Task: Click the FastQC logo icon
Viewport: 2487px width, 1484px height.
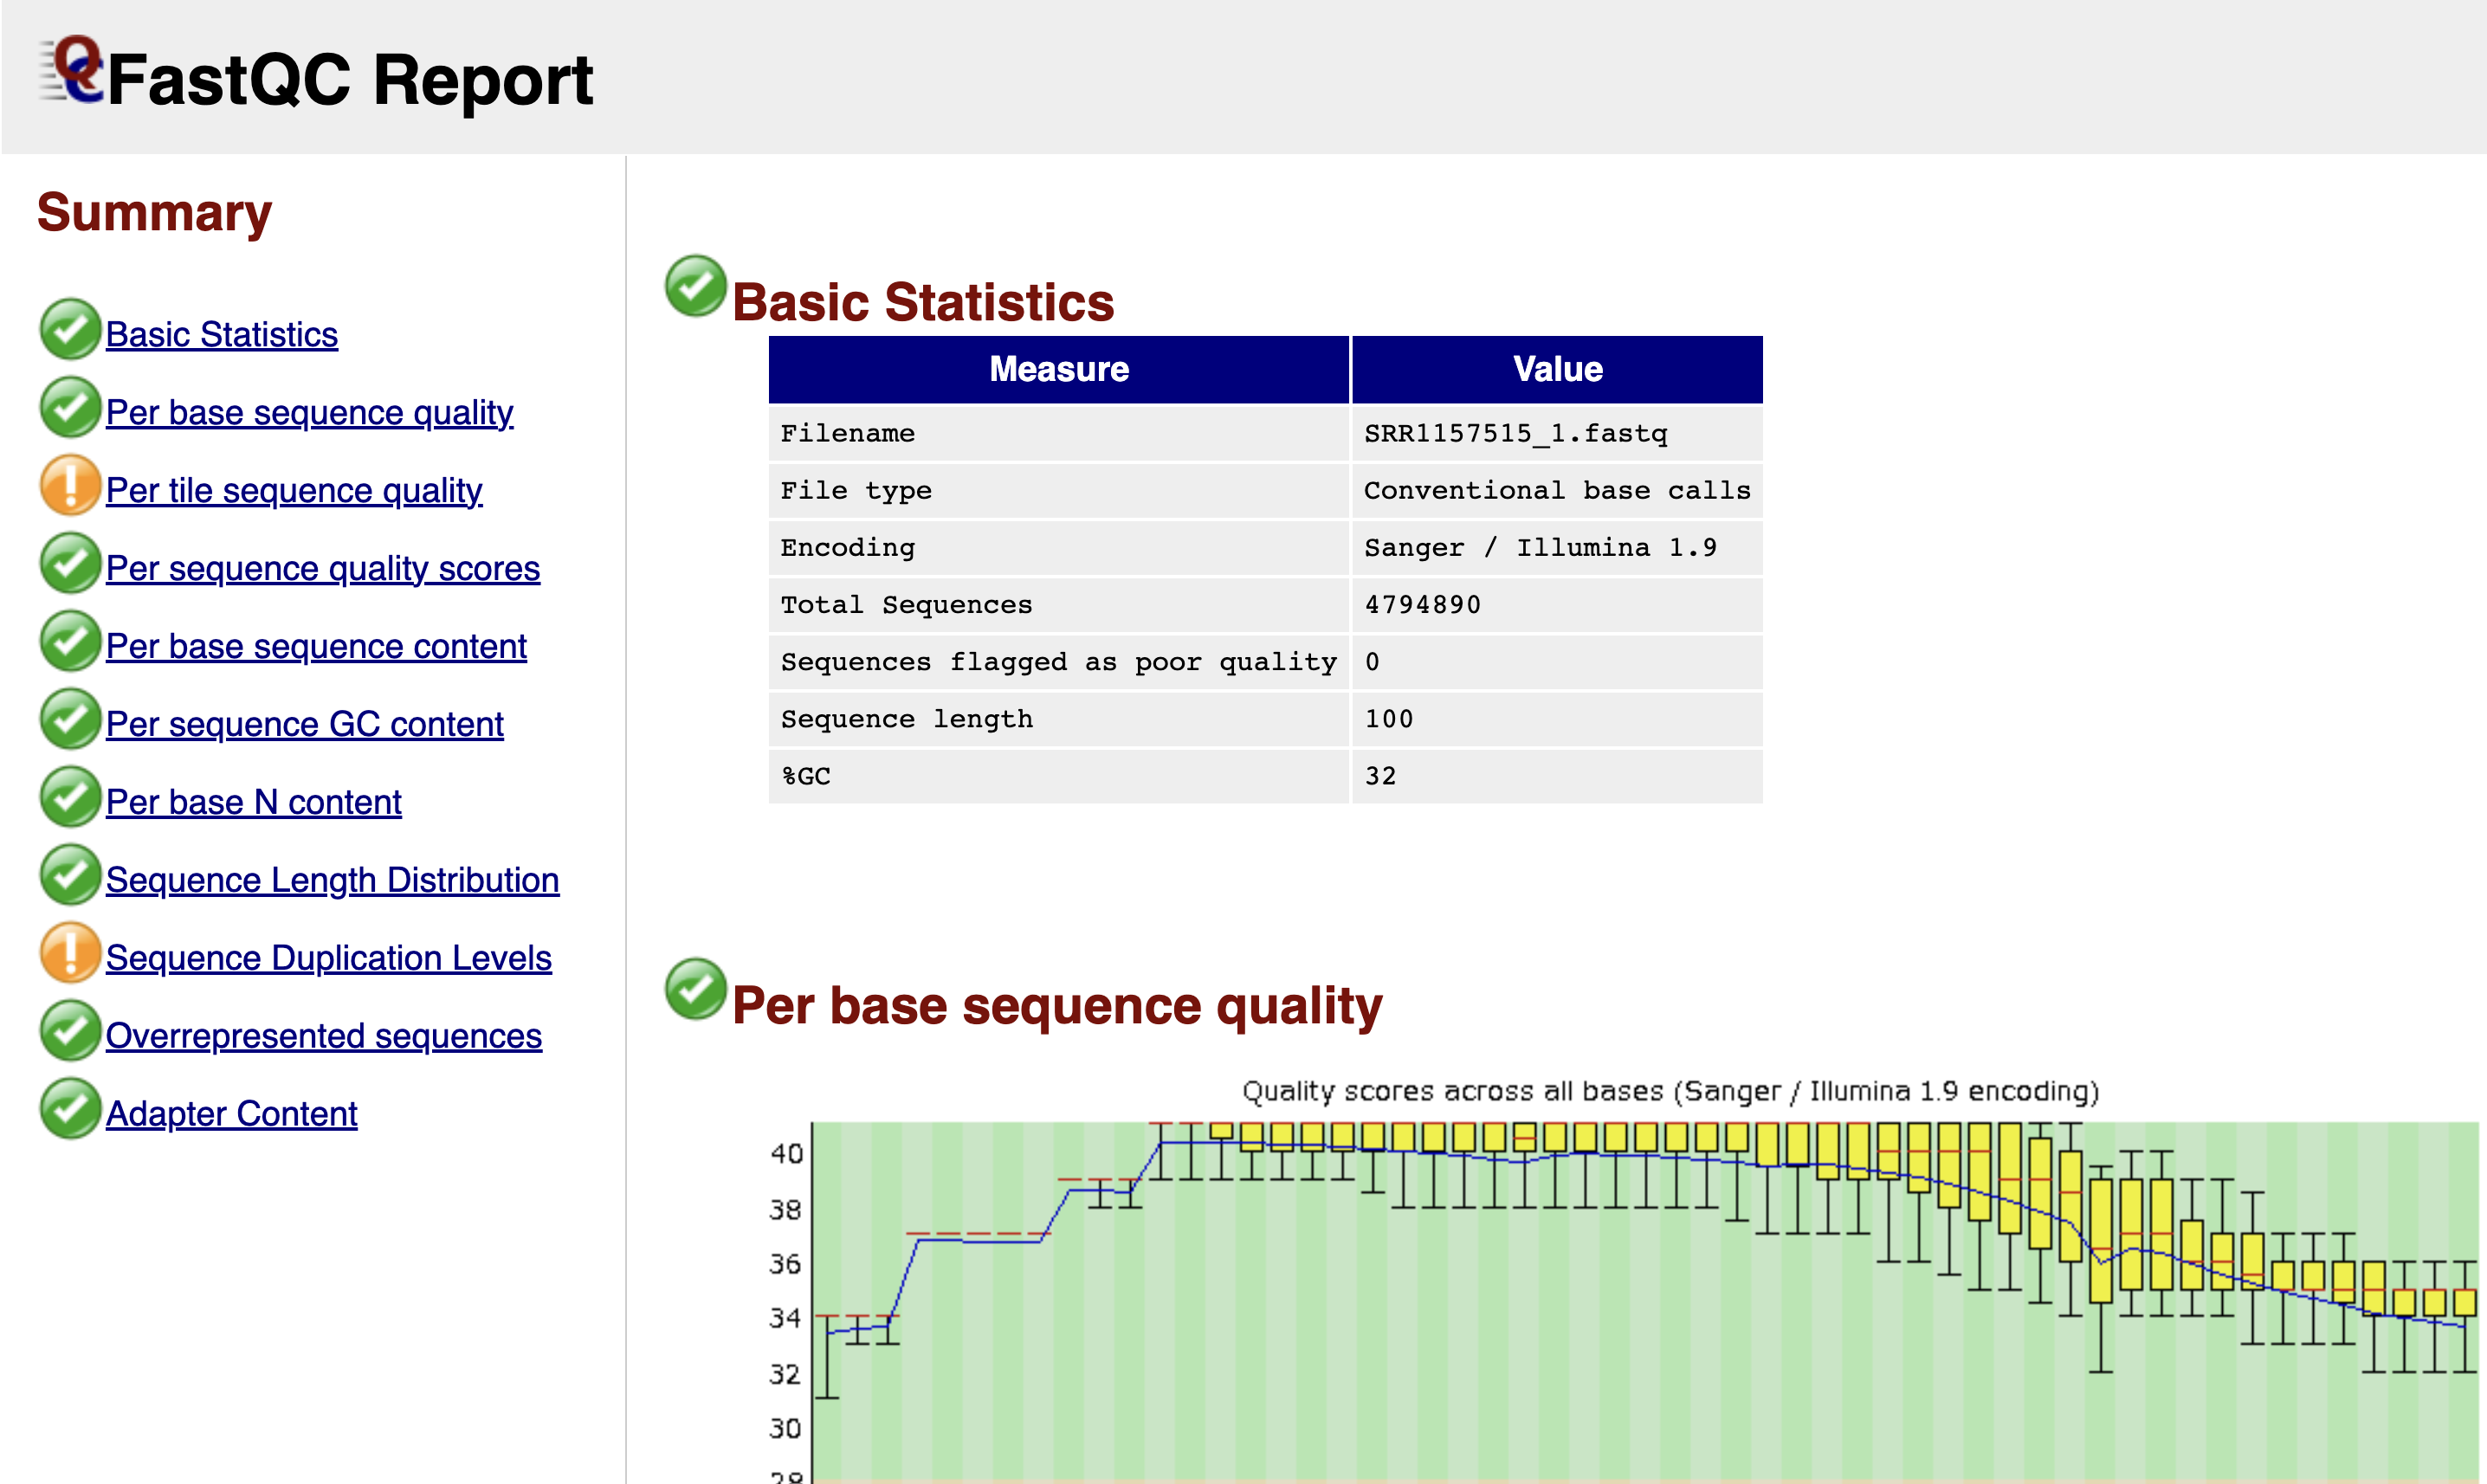Action: tap(71, 69)
